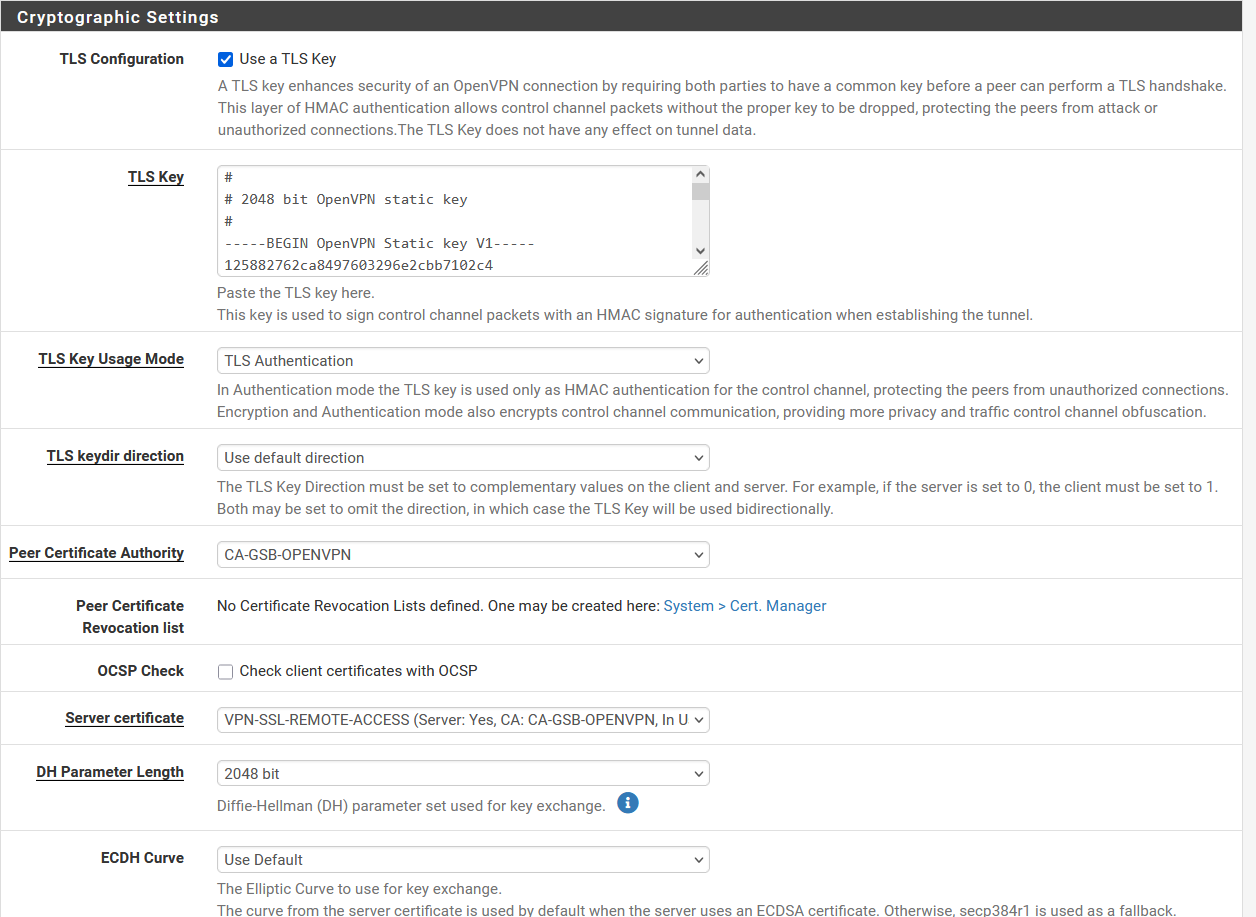1256x917 pixels.
Task: Open the Server certificate dropdown
Action: (x=462, y=719)
